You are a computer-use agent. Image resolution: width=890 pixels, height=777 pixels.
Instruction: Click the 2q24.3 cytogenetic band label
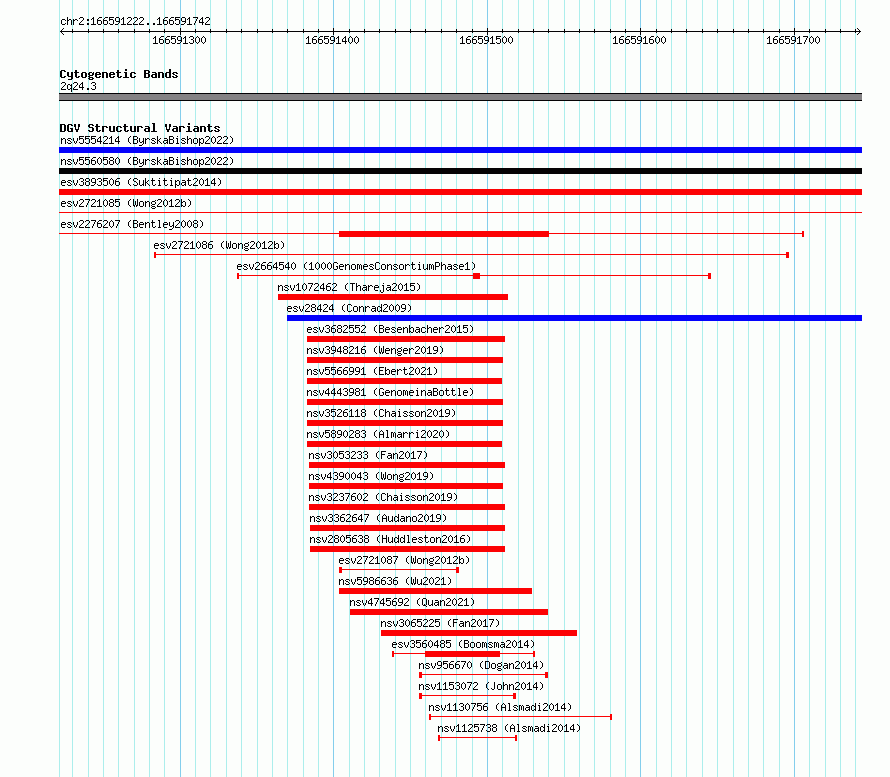pos(78,86)
